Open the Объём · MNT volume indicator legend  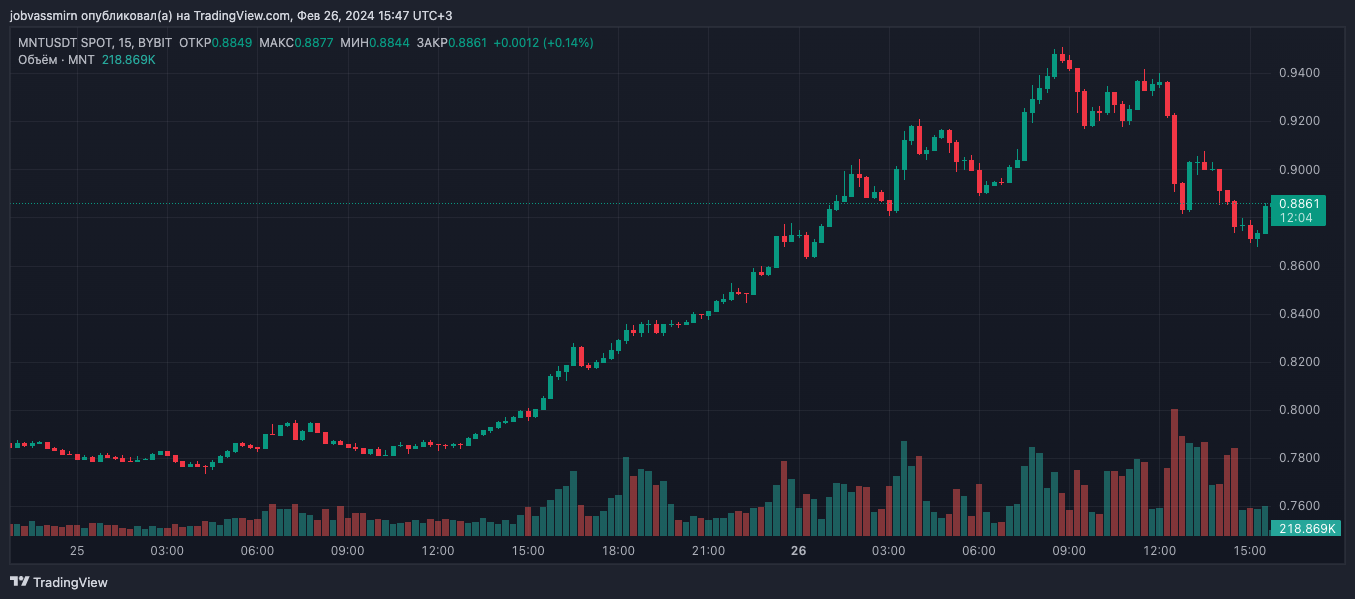[56, 60]
